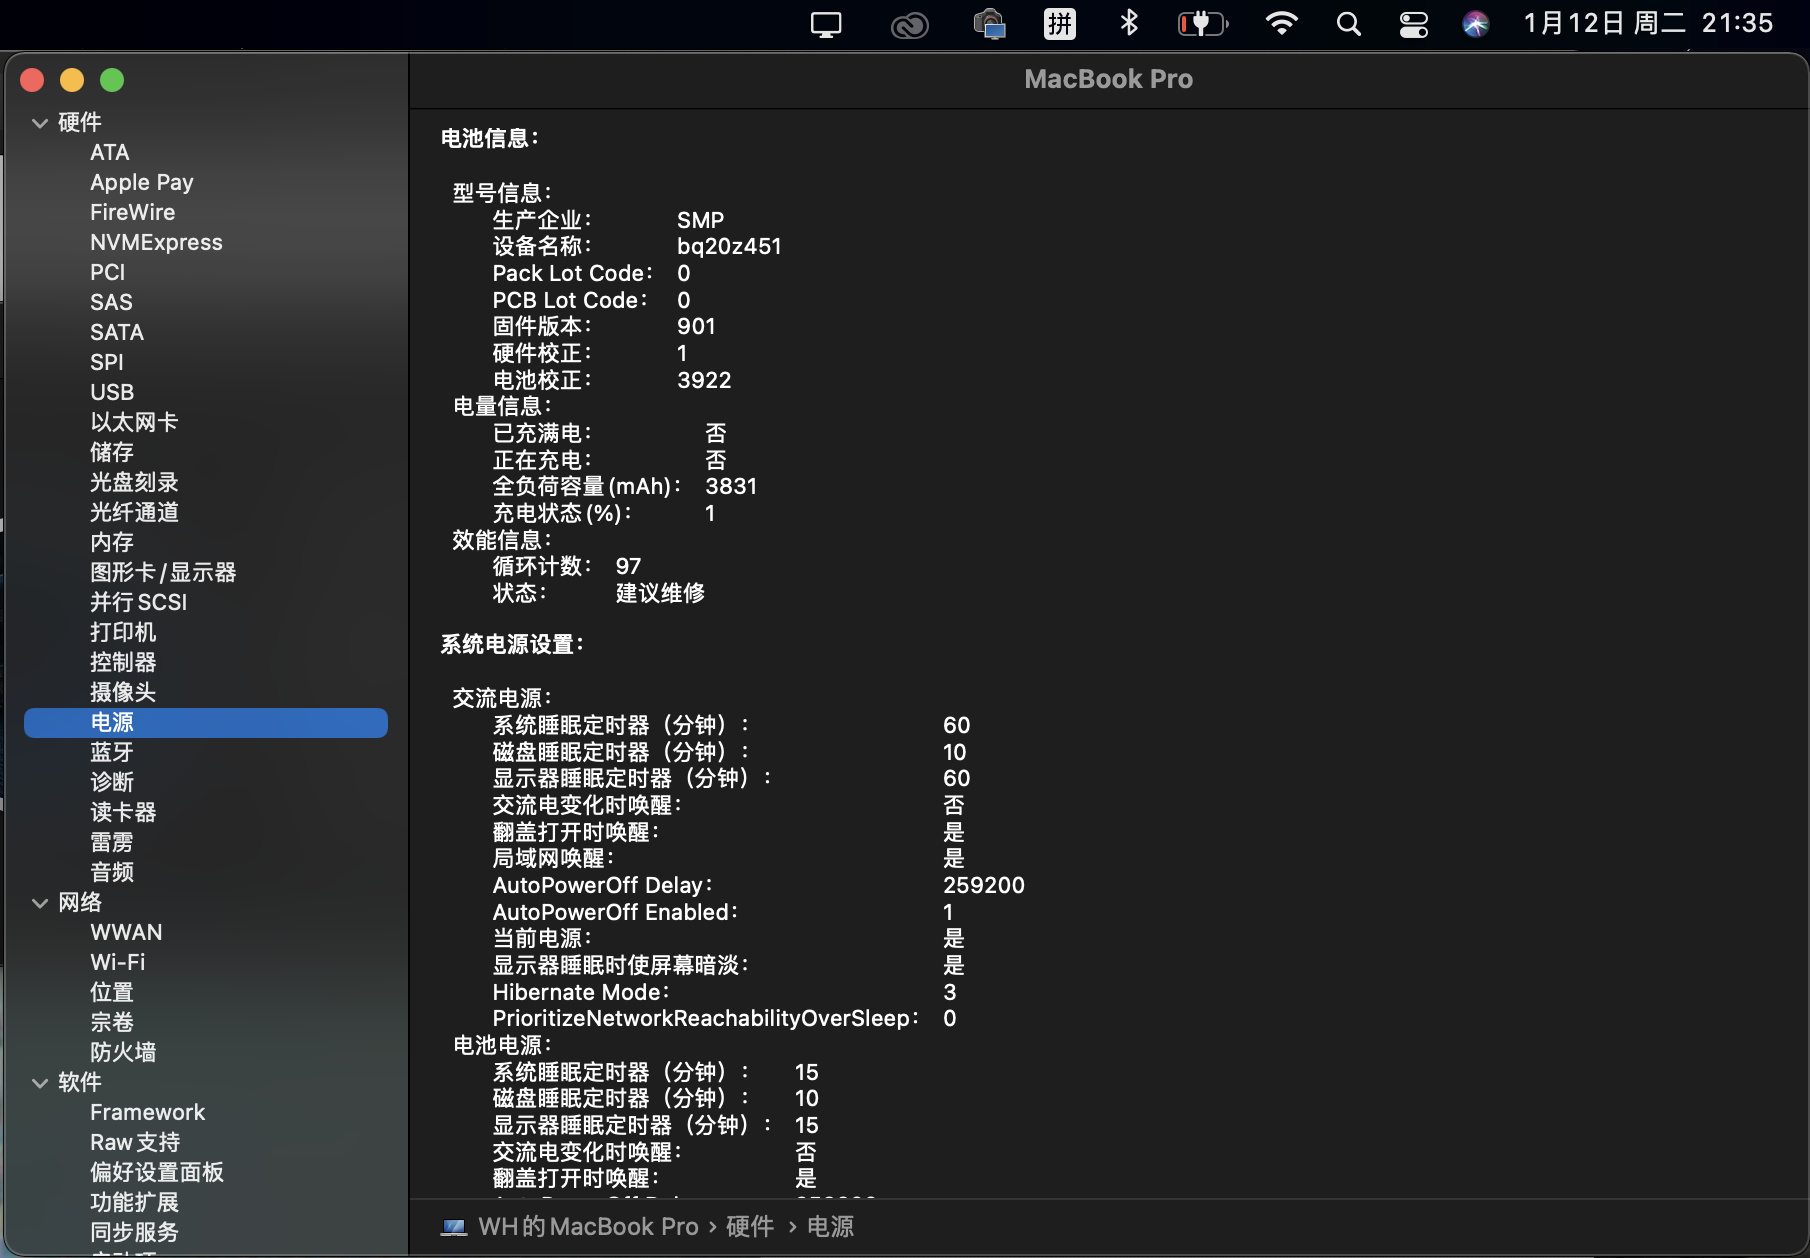This screenshot has height=1258, width=1810.
Task: Select 蓝牙 in the hardware list
Action: click(x=112, y=752)
